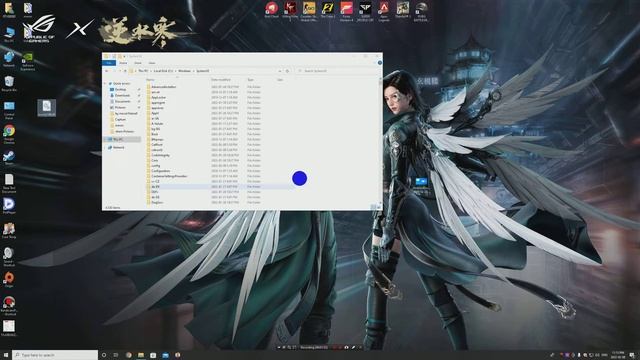Open the Recycle Bin on desktop
Screen dimensions: 640x360
(x=9, y=84)
